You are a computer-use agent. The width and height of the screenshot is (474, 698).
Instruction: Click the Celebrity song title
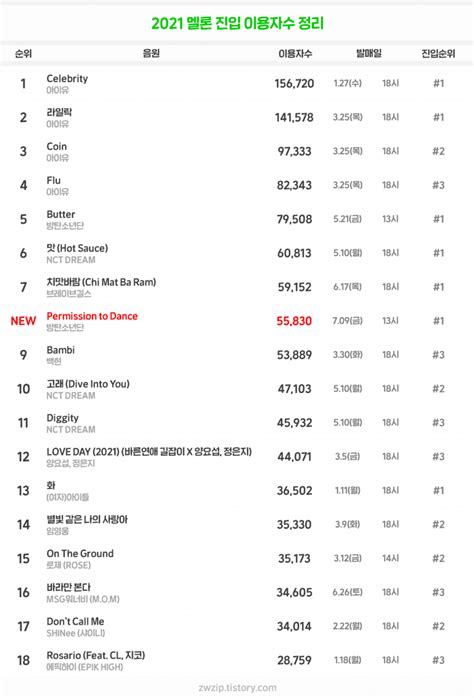pyautogui.click(x=67, y=79)
